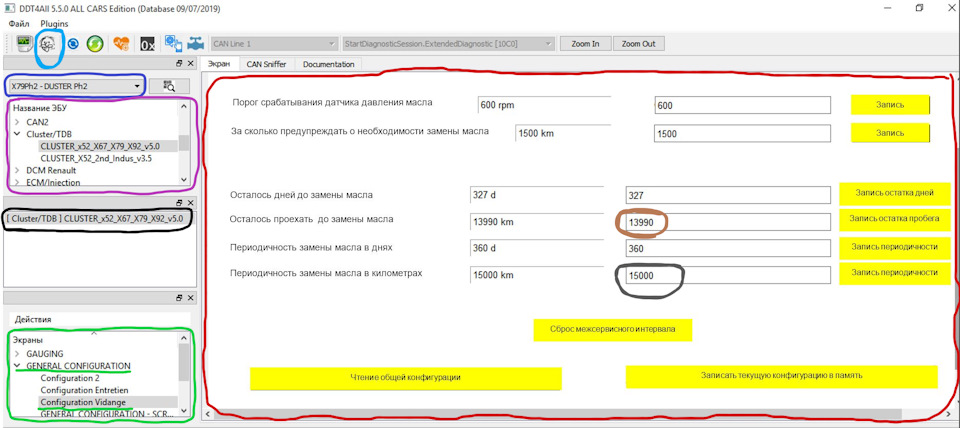Click the remaining distance input showing 13990

728,222
